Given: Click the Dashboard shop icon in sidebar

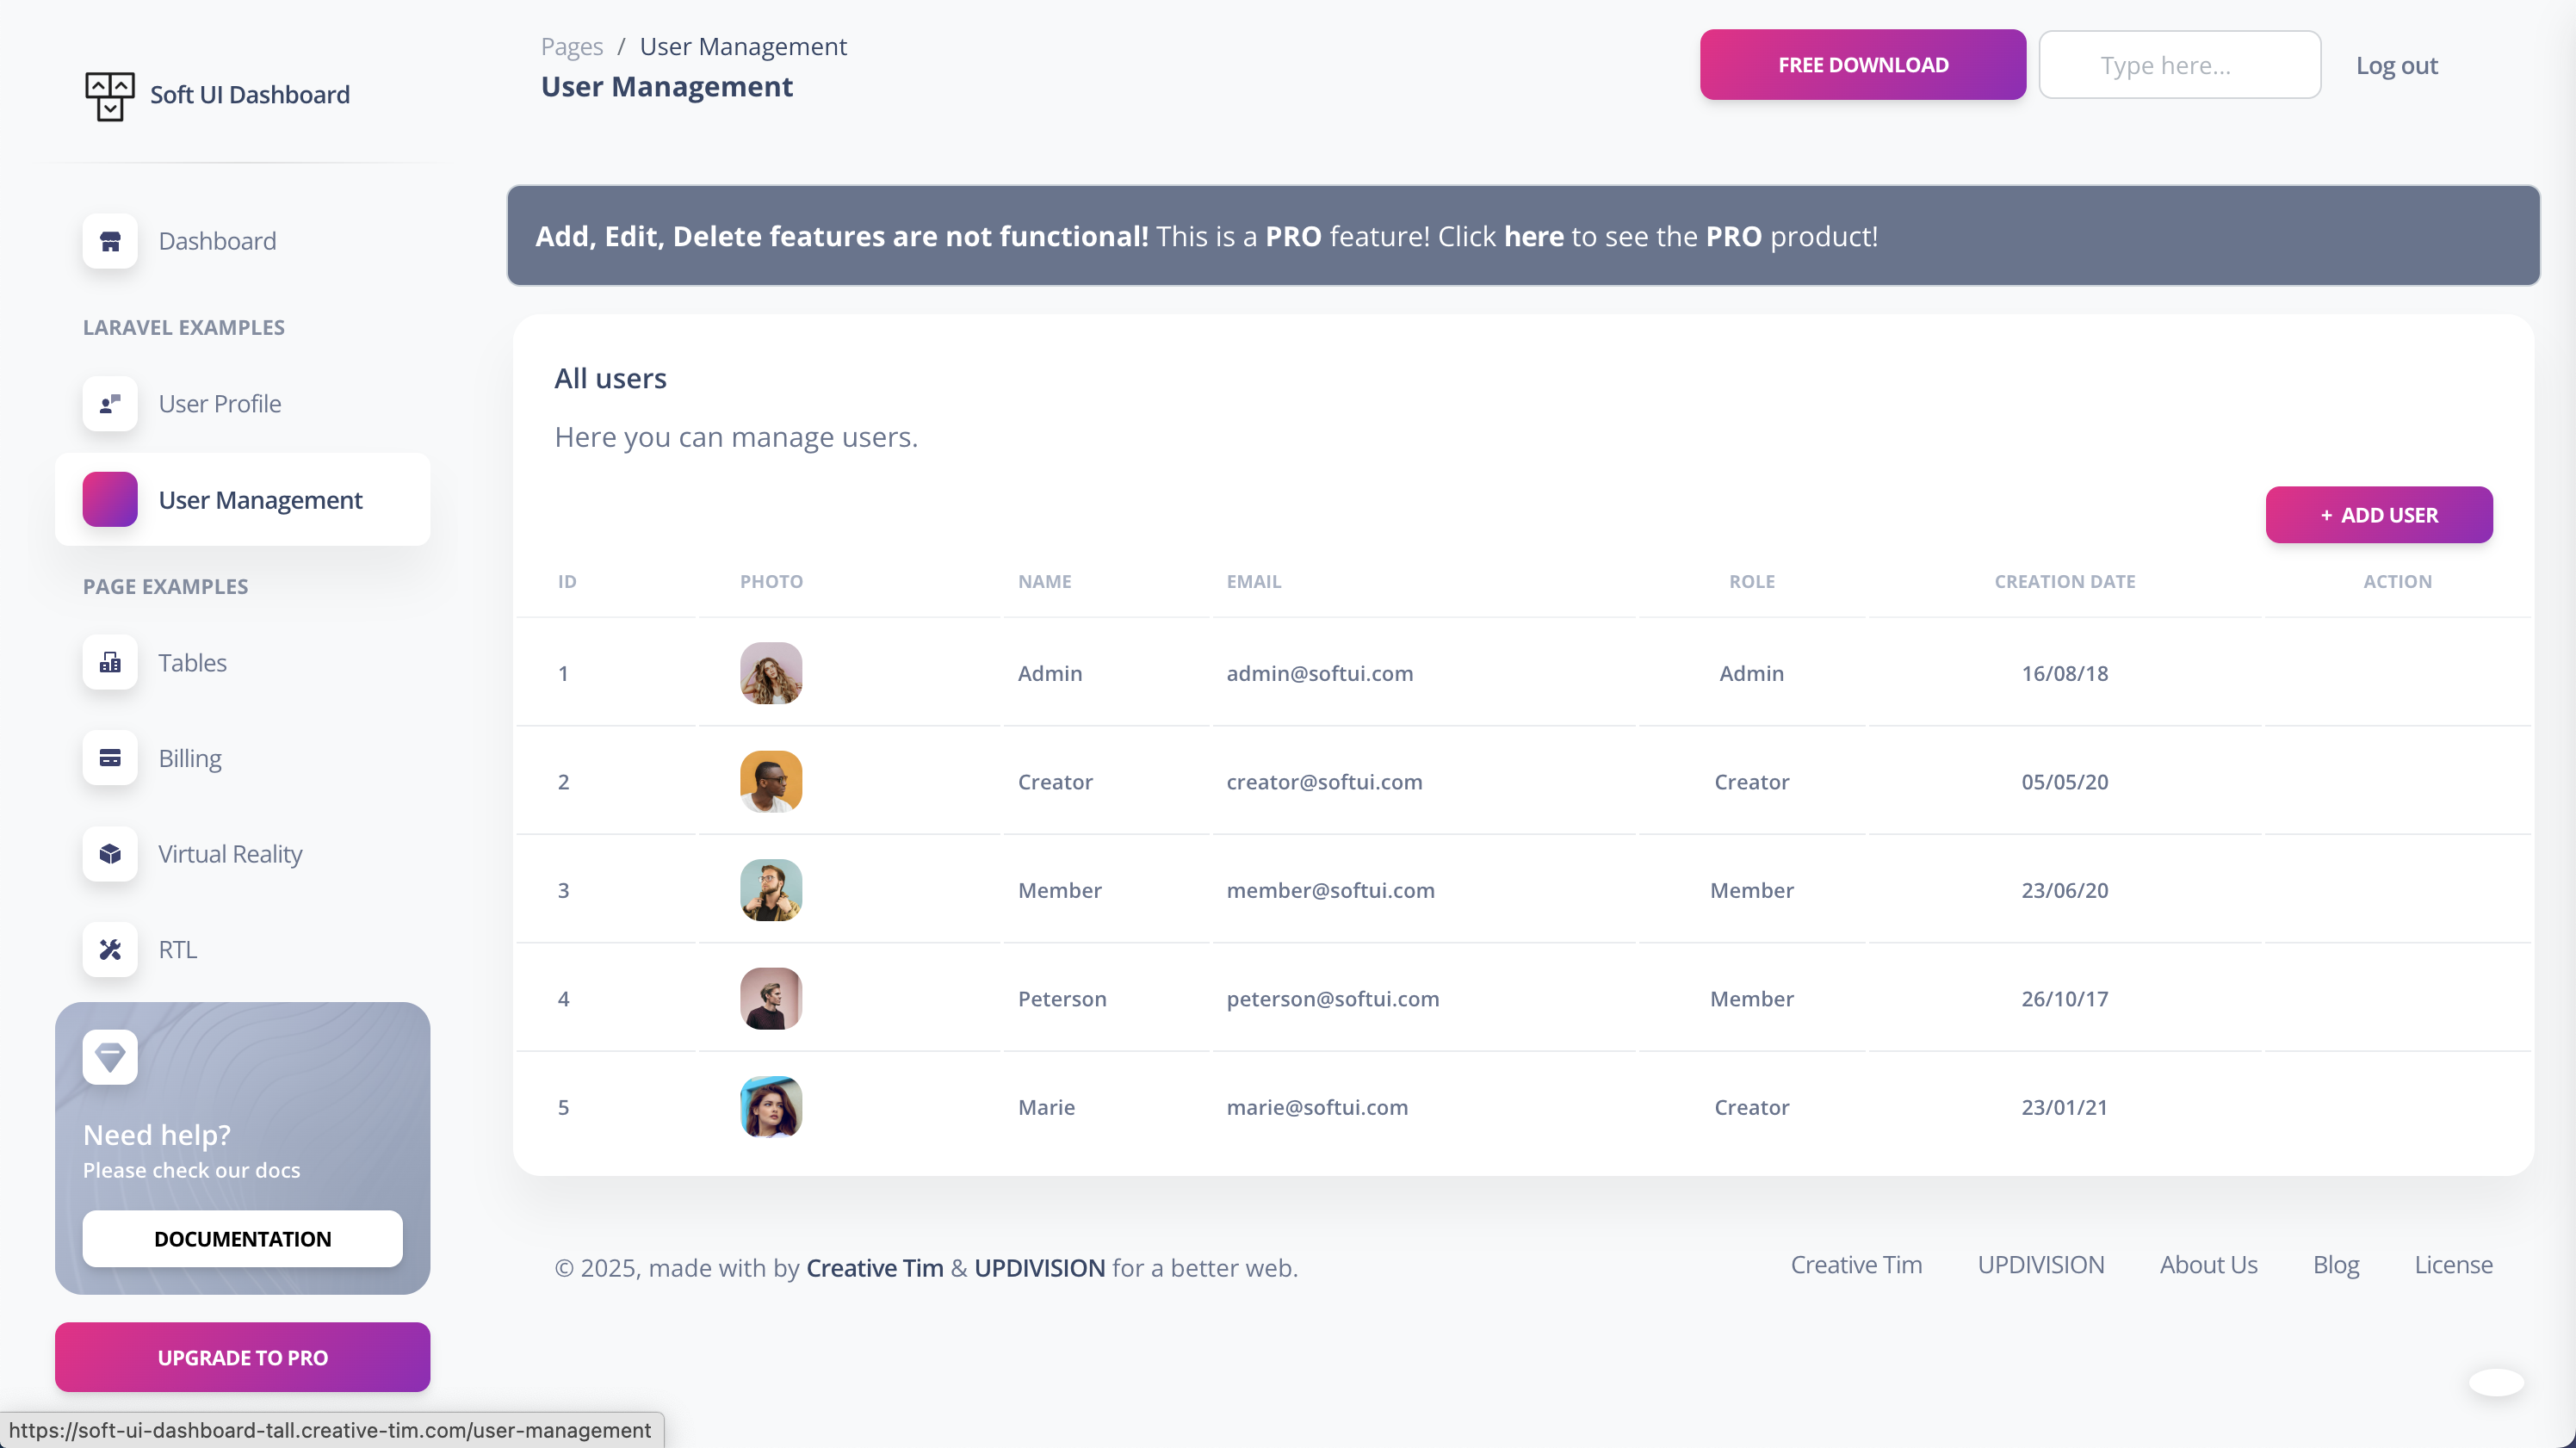Looking at the screenshot, I should [110, 241].
